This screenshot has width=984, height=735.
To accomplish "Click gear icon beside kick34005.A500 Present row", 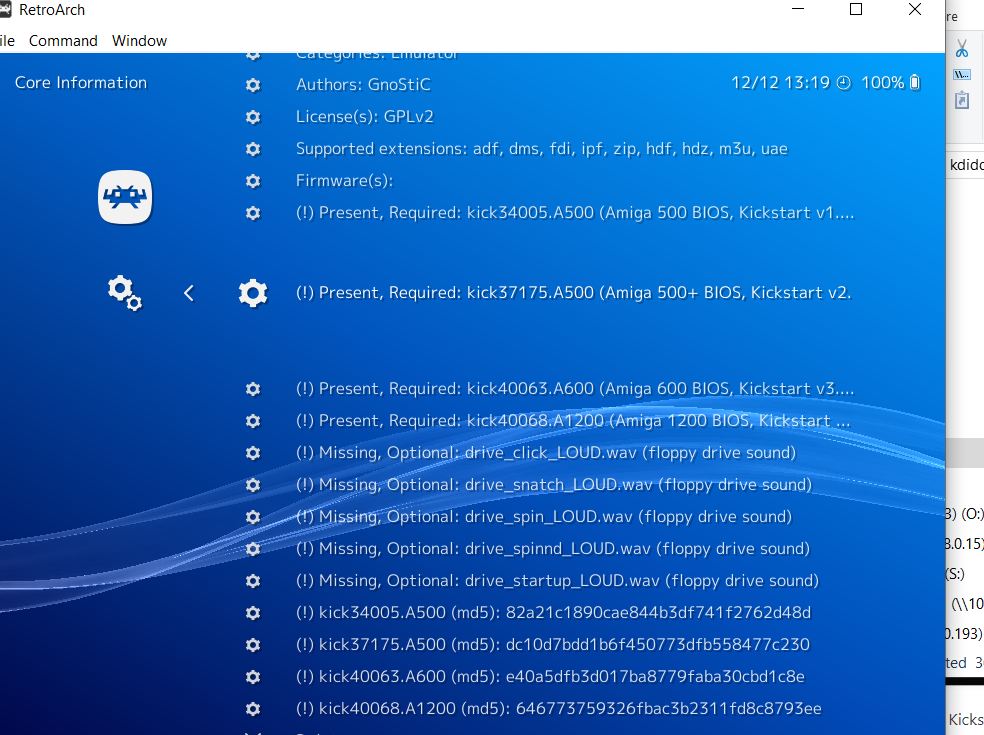I will click(x=253, y=213).
